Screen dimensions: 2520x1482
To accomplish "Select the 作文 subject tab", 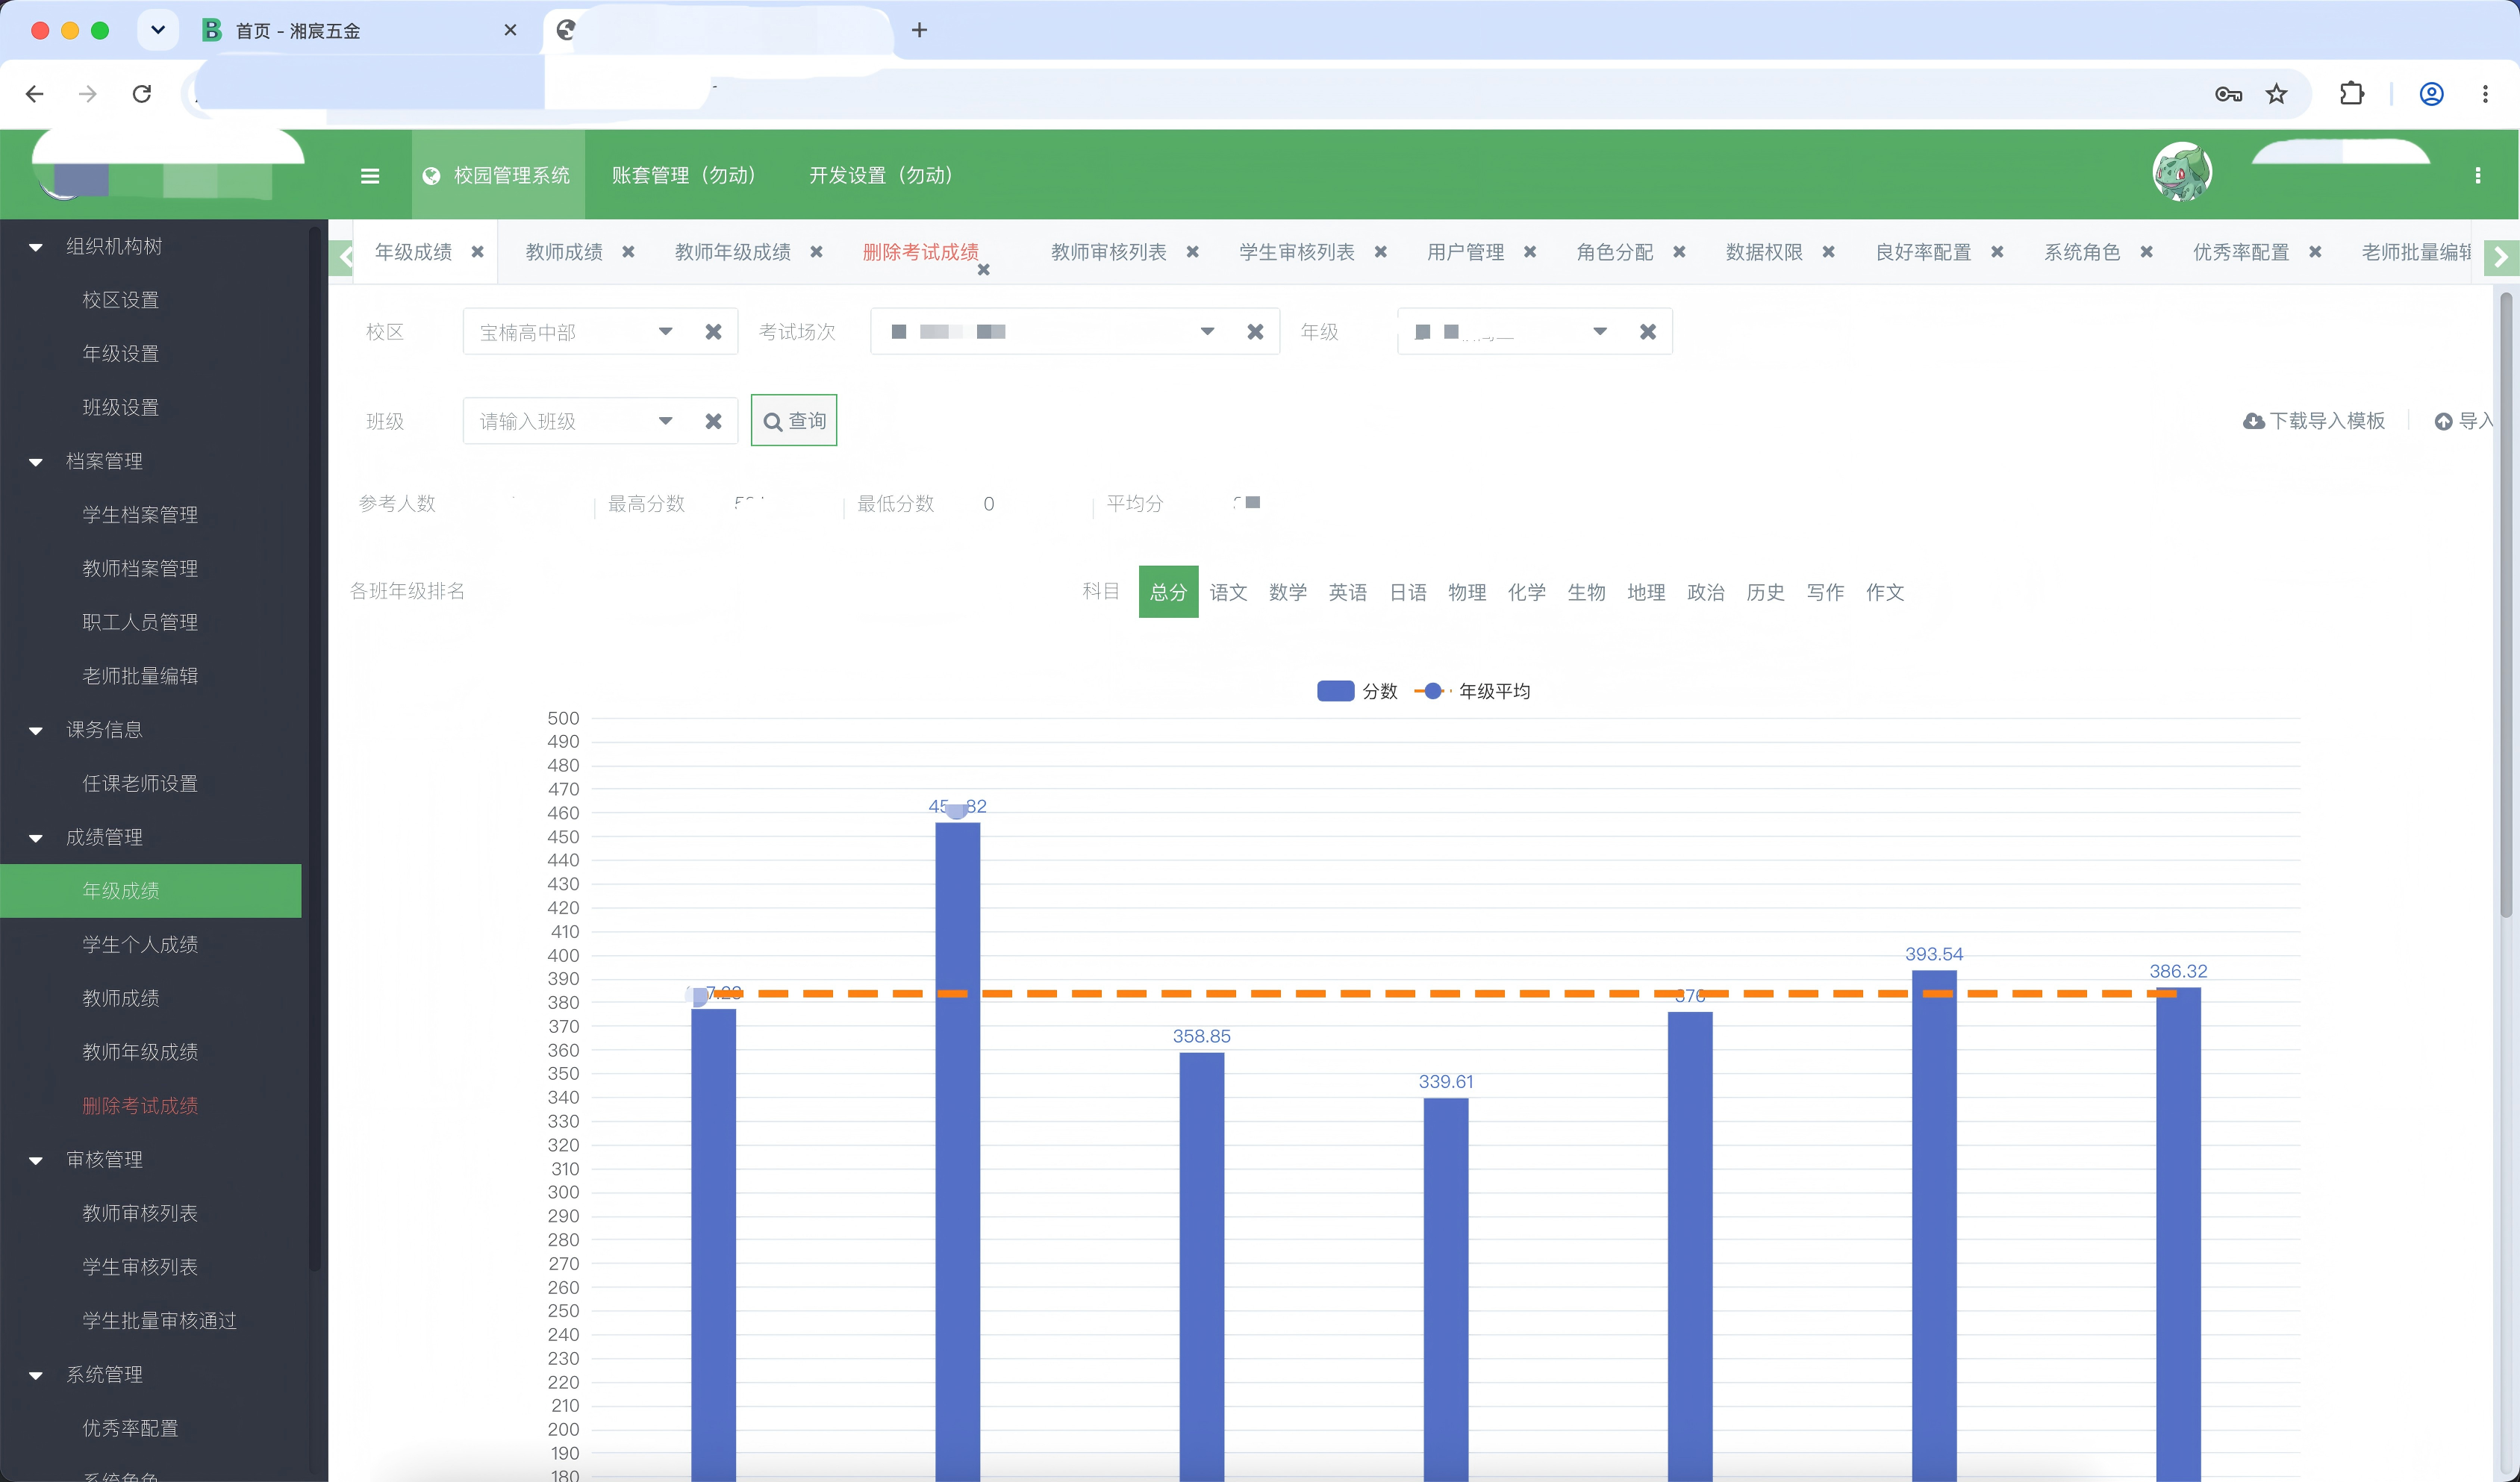I will pos(1885,592).
